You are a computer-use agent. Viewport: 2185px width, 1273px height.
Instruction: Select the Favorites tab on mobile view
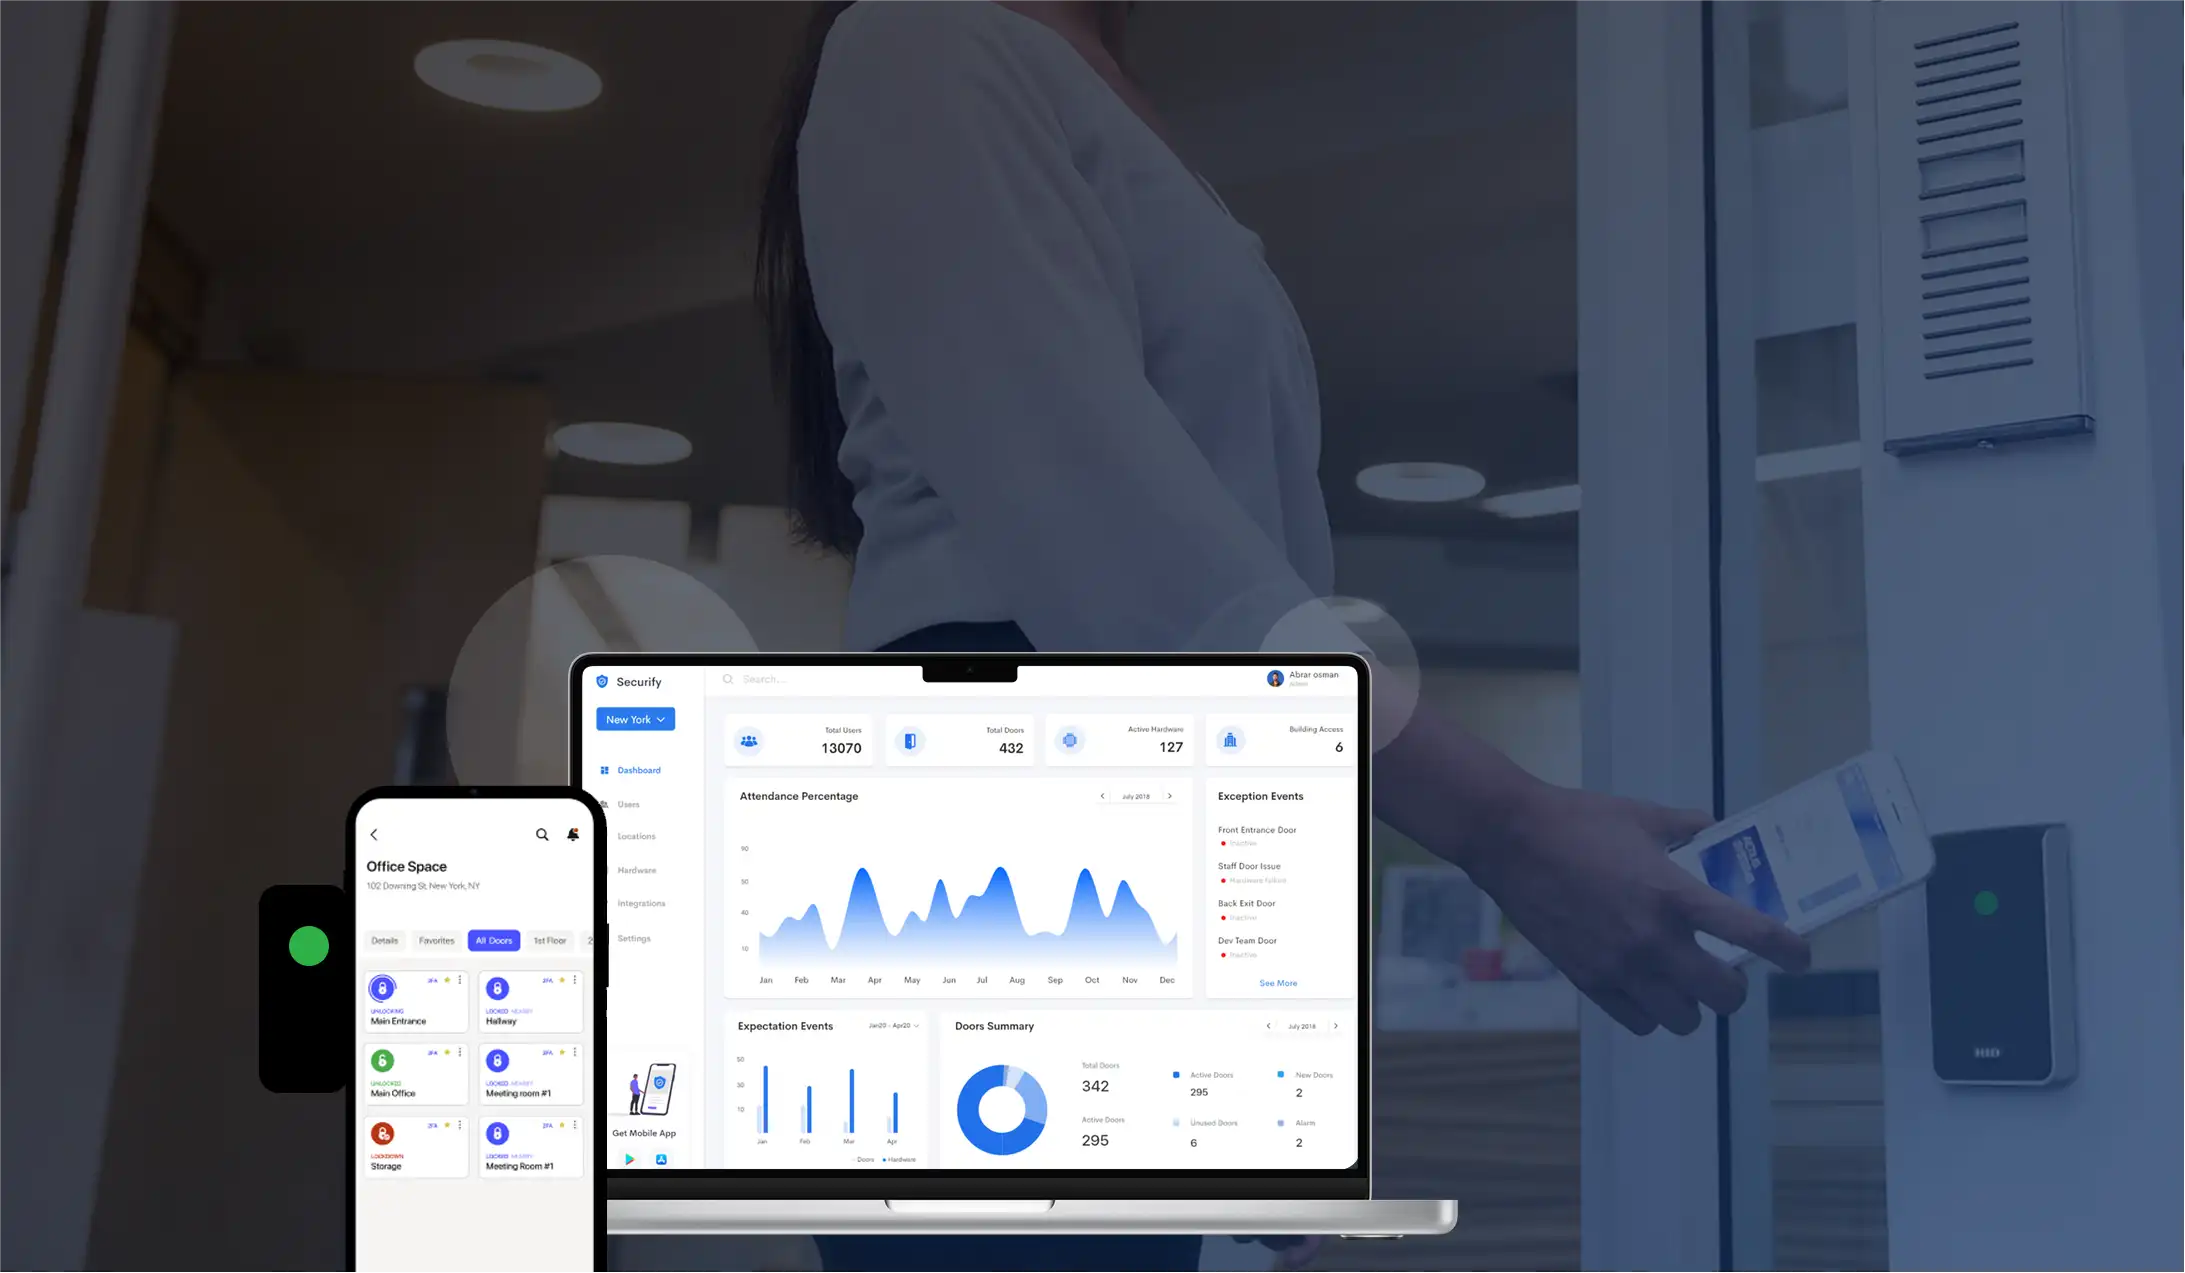tap(436, 940)
